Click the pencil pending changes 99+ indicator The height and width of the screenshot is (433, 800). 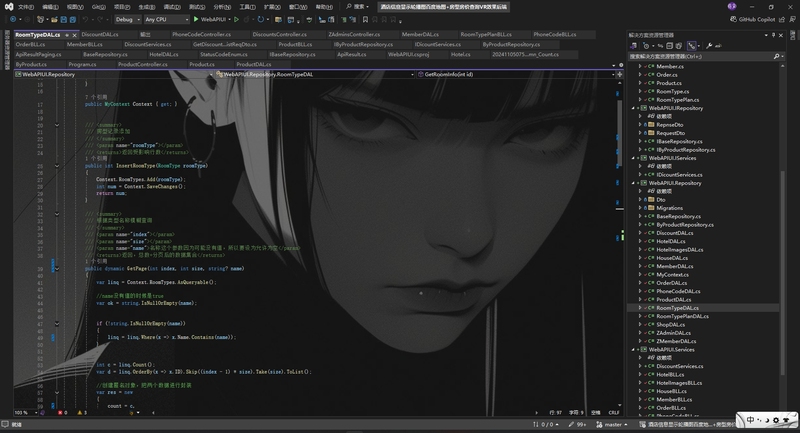[x=577, y=424]
